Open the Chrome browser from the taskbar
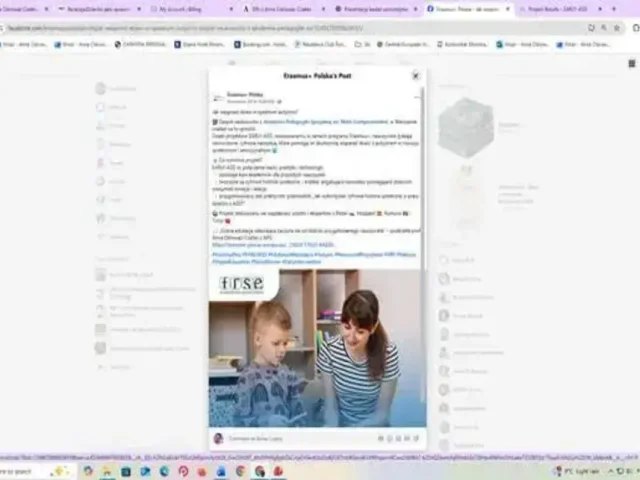This screenshot has width=640, height=480. click(x=240, y=471)
